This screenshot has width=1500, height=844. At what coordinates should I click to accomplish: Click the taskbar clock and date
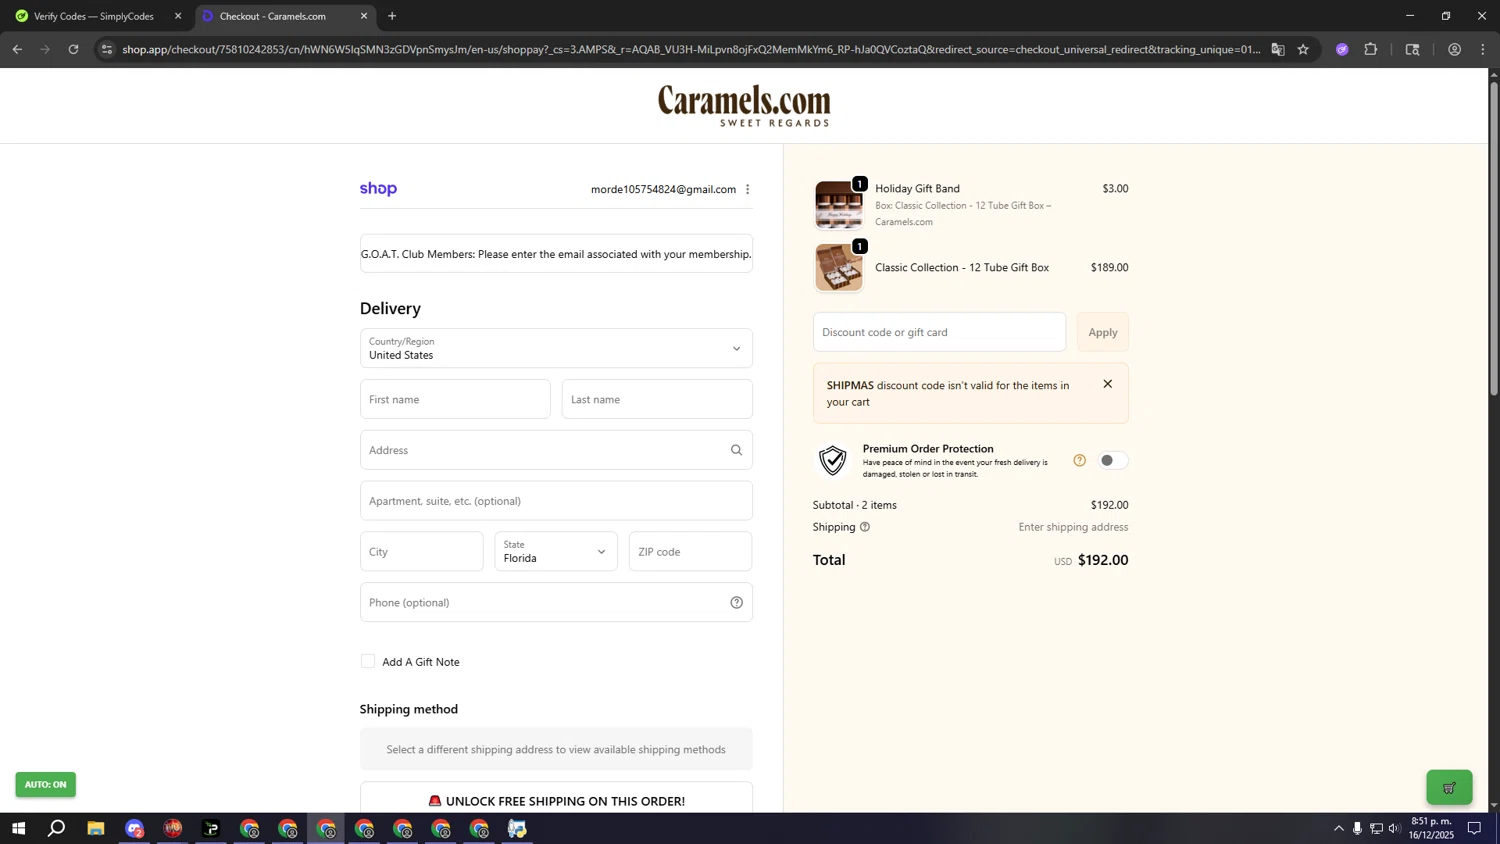pos(1431,828)
